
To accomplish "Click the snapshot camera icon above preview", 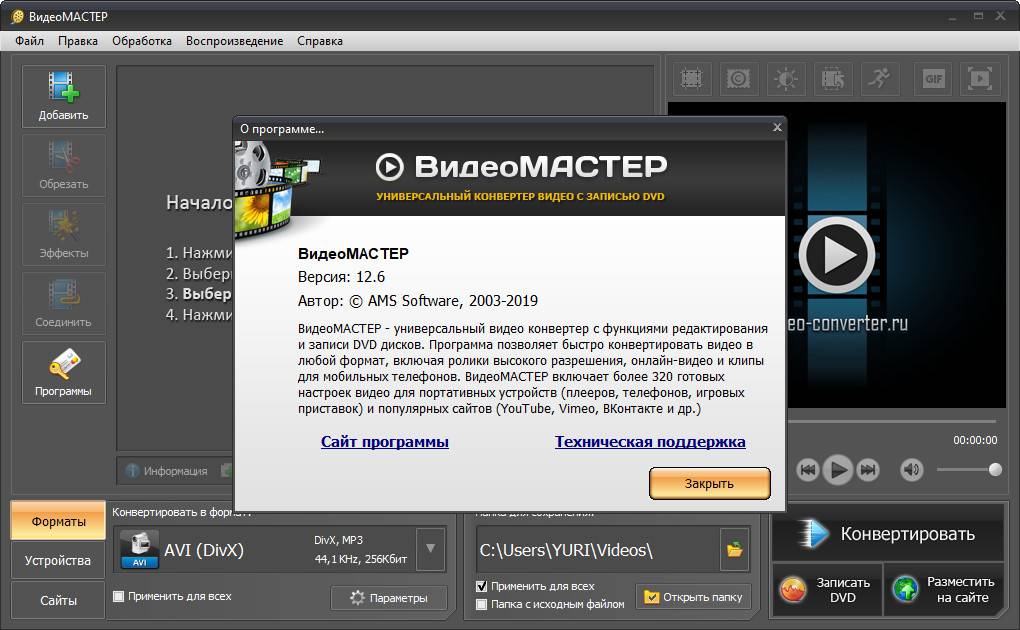I will [738, 79].
